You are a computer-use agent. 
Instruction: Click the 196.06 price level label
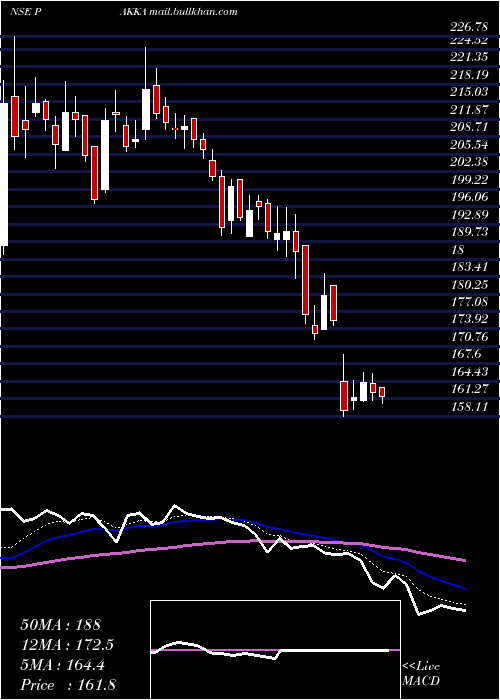click(x=469, y=197)
